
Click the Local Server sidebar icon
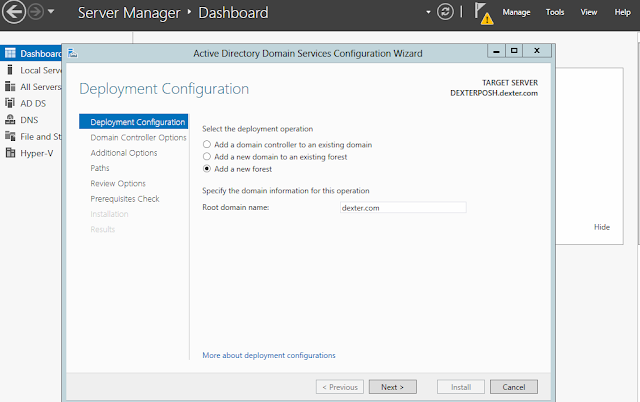pyautogui.click(x=10, y=70)
